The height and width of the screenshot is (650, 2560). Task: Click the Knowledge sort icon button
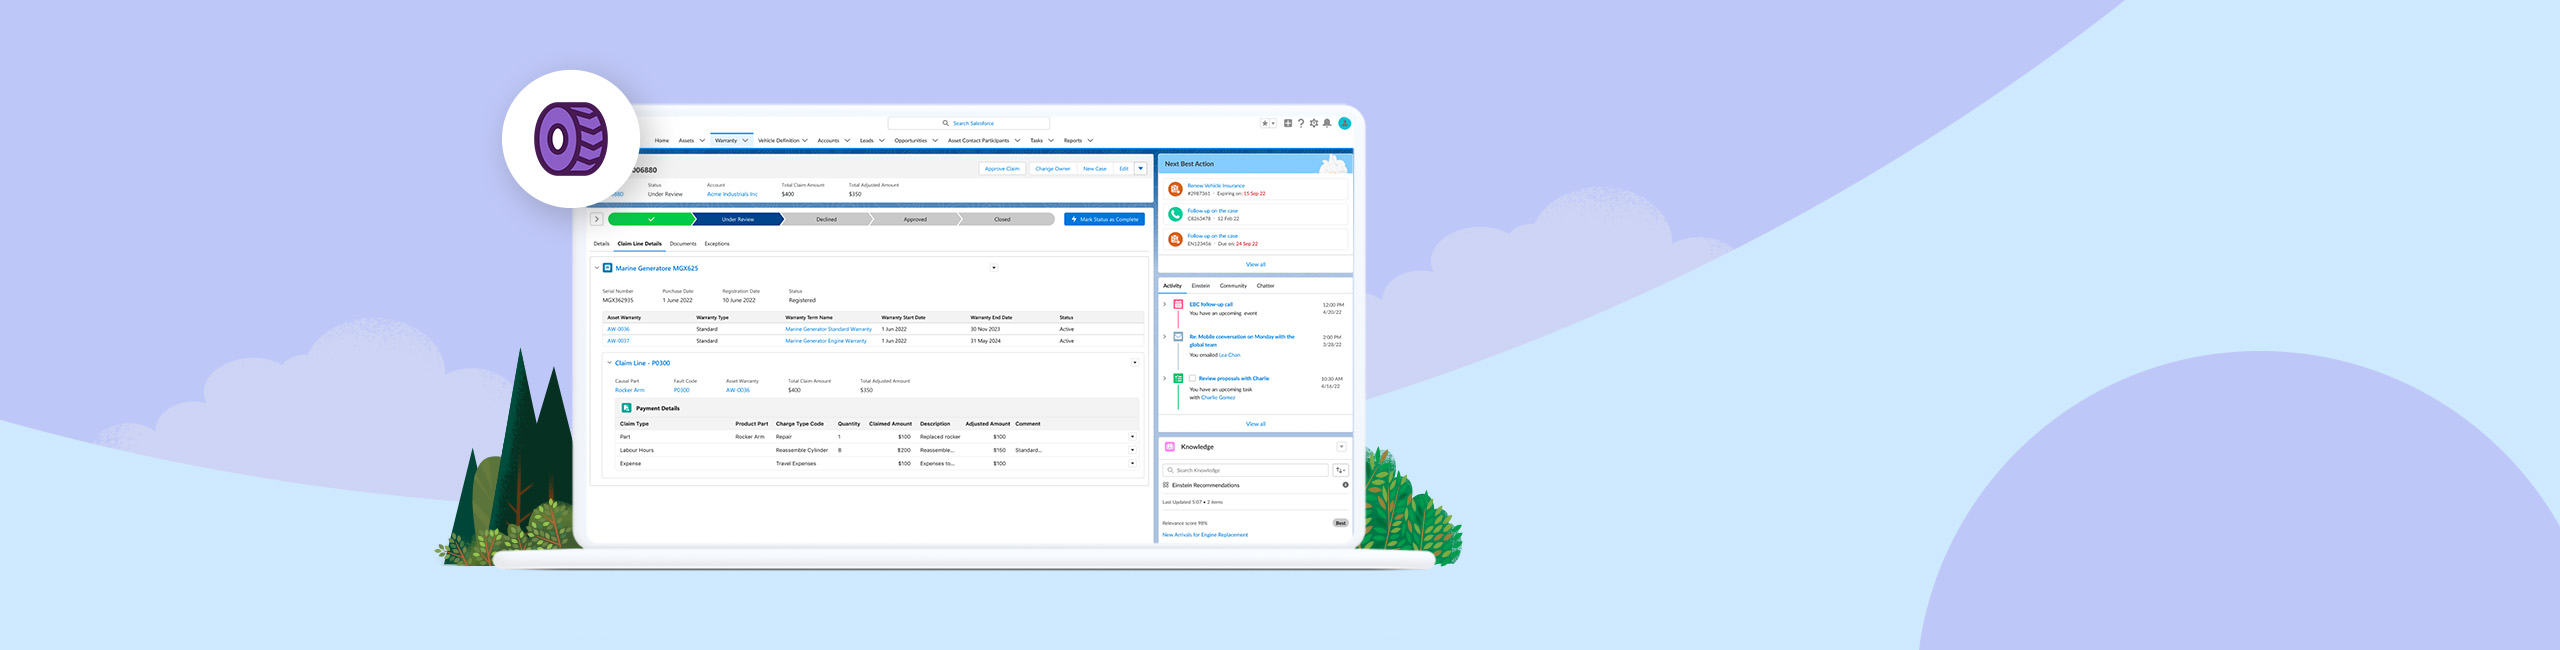[1340, 470]
